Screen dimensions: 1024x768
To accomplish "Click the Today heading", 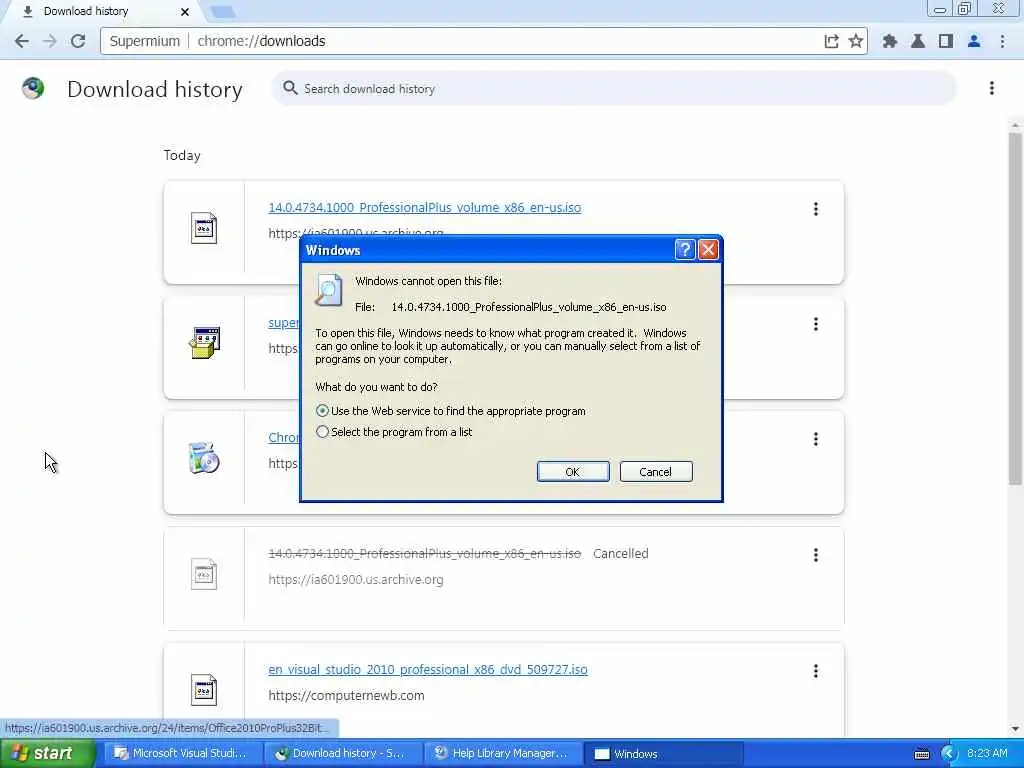I will 182,155.
